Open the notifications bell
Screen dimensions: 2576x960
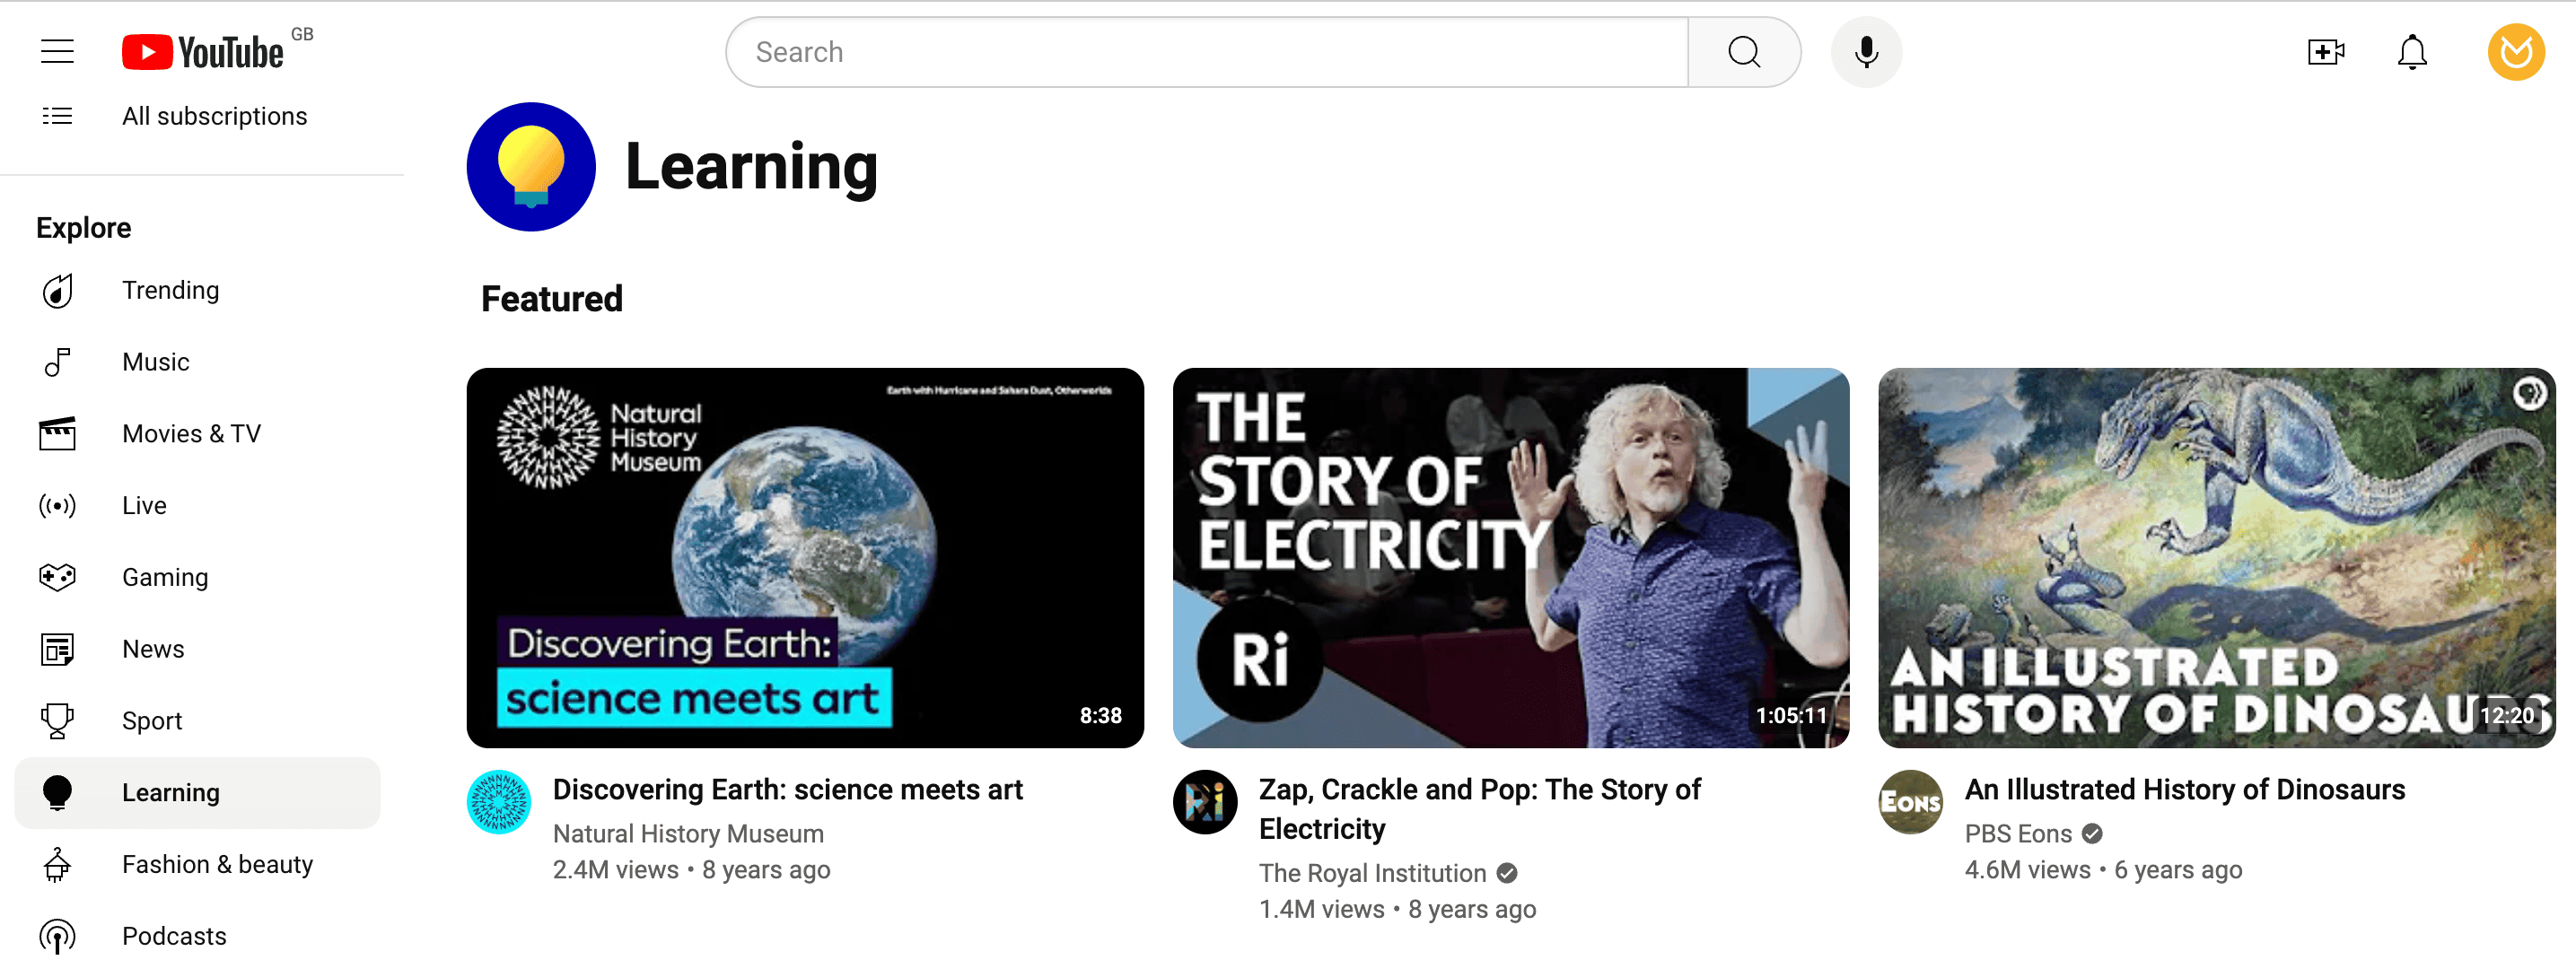click(x=2411, y=52)
